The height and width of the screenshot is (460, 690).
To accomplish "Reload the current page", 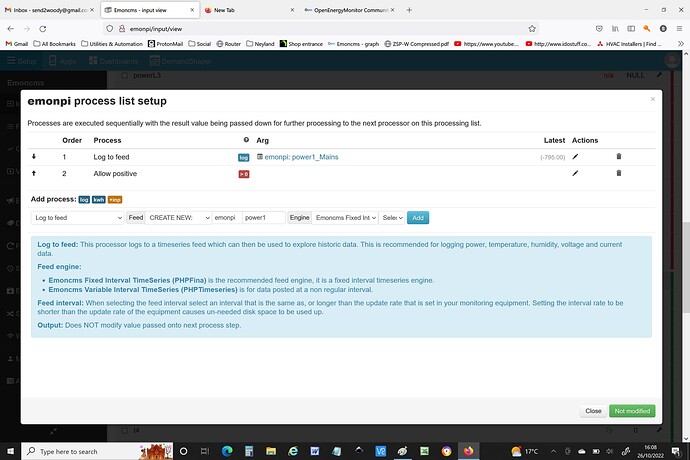I will coord(43,29).
